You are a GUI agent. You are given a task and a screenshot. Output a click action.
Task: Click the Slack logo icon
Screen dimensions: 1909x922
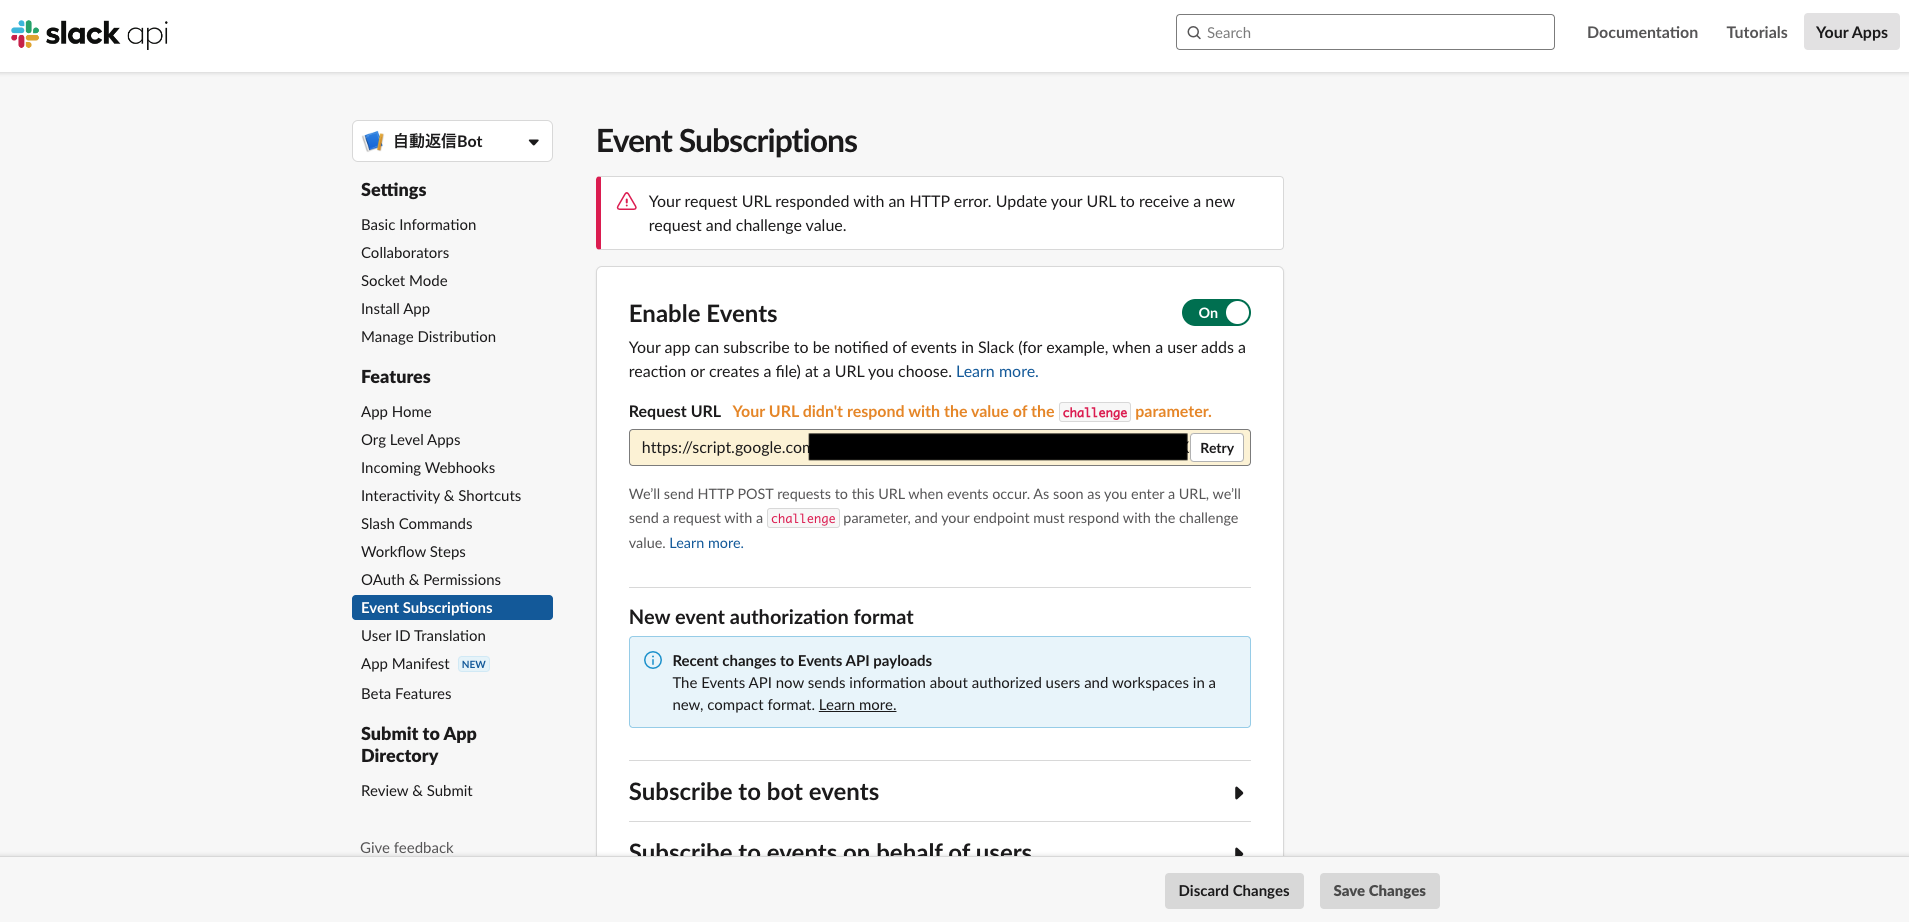coord(23,32)
